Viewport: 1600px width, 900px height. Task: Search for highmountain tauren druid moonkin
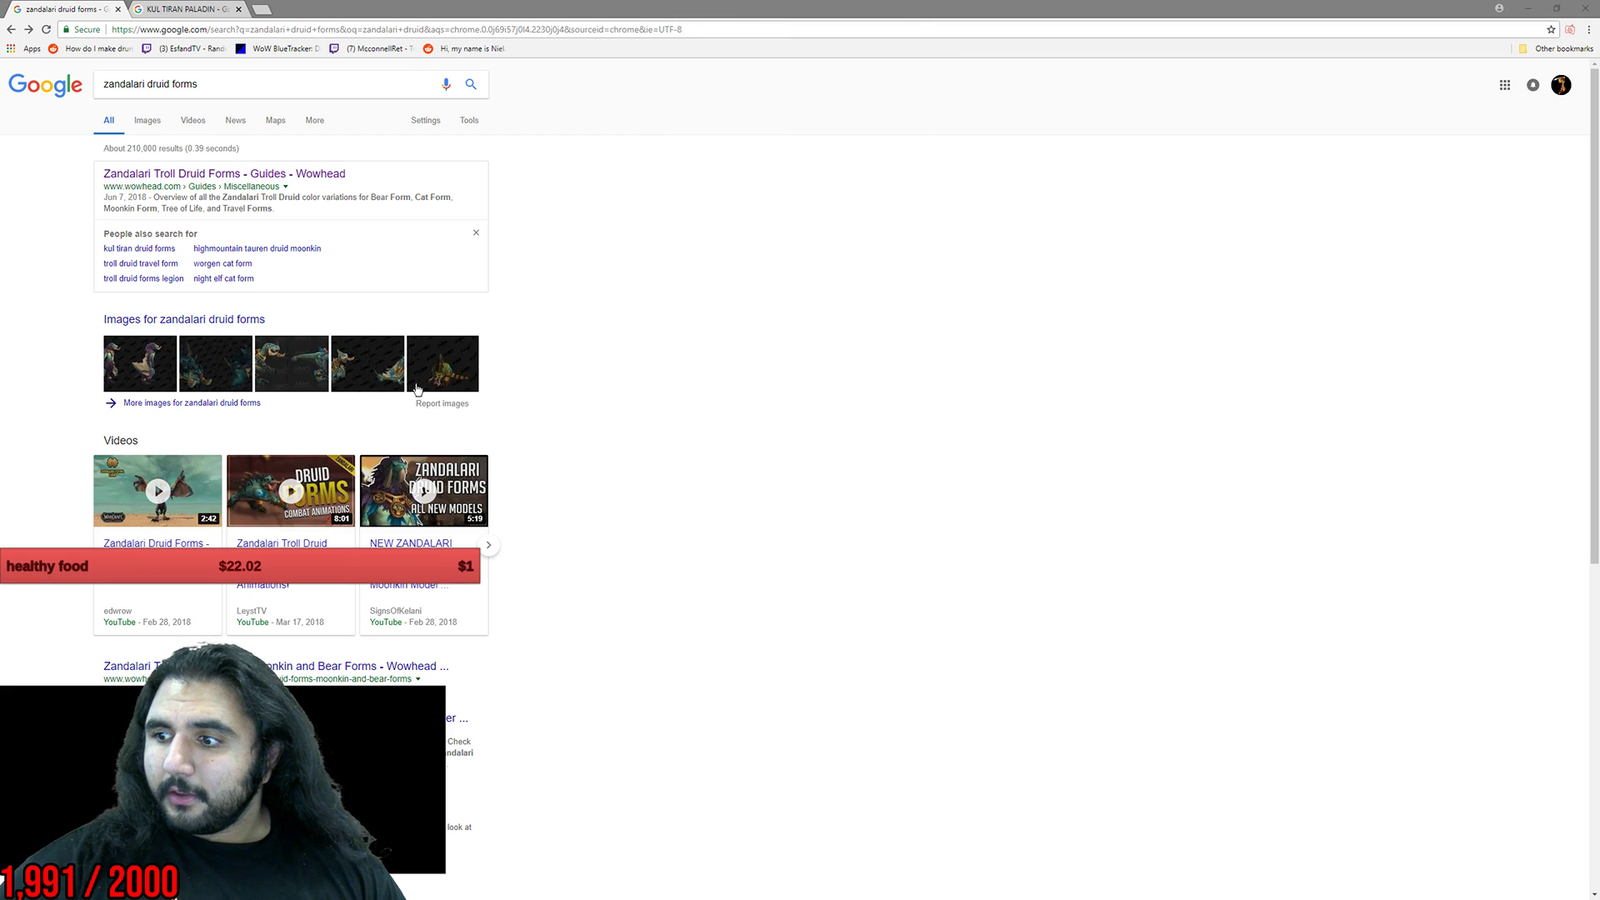coord(257,249)
